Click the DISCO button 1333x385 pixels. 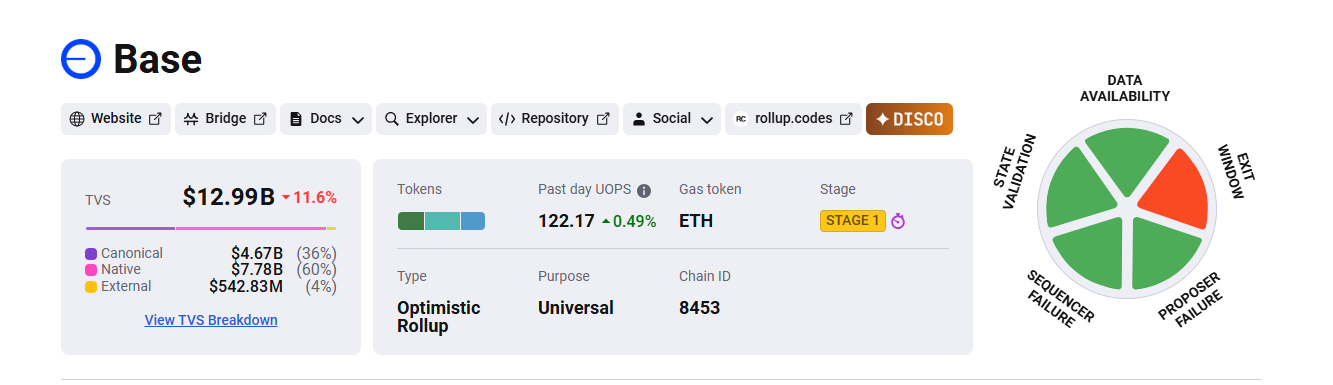(x=909, y=119)
